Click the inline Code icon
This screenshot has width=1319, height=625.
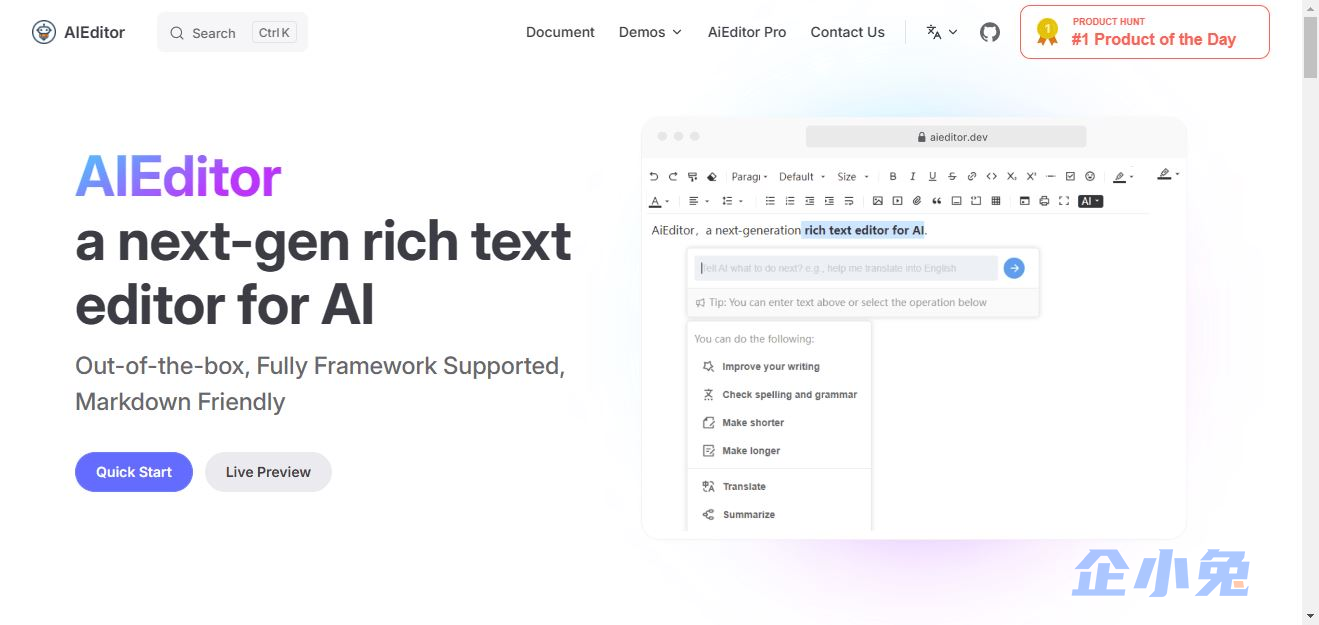click(991, 176)
